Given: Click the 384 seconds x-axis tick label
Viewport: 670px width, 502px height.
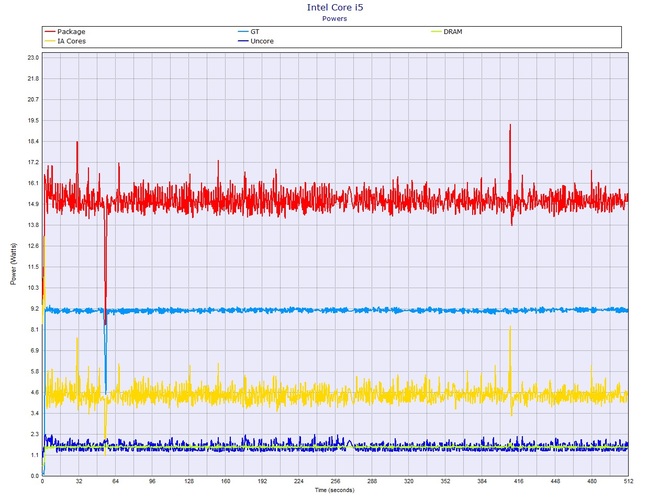Looking at the screenshot, I should tap(482, 481).
